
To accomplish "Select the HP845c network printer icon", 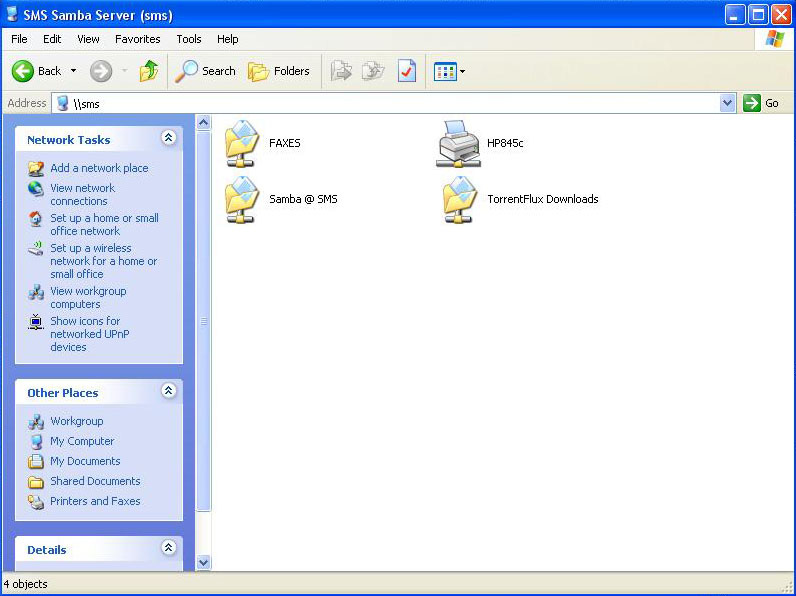I will pyautogui.click(x=458, y=144).
